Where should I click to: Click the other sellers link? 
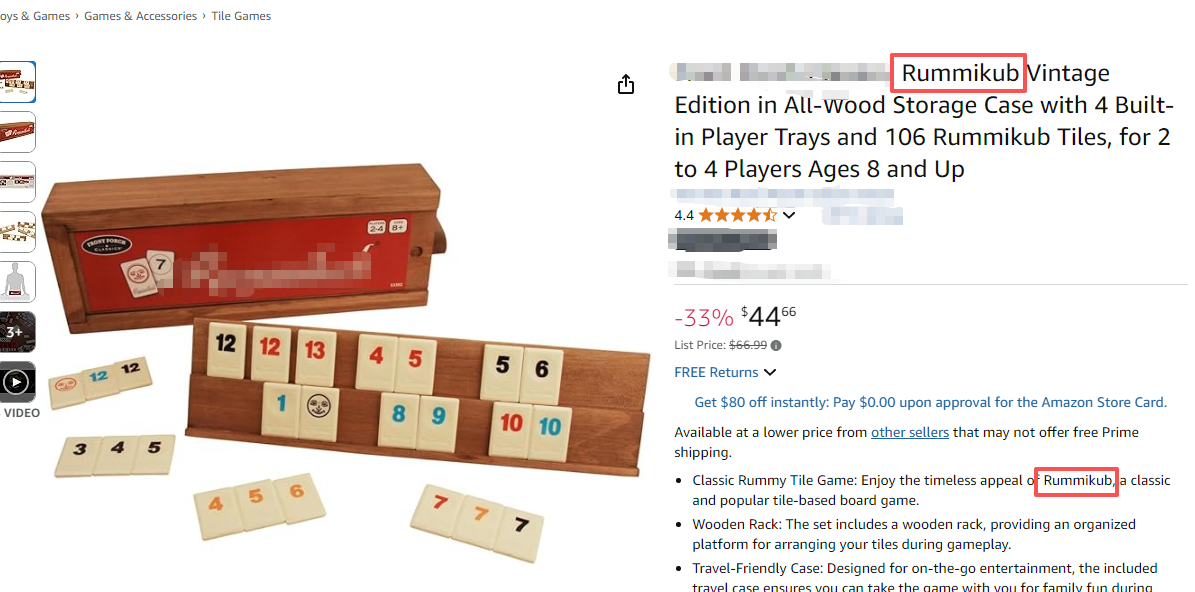909,432
